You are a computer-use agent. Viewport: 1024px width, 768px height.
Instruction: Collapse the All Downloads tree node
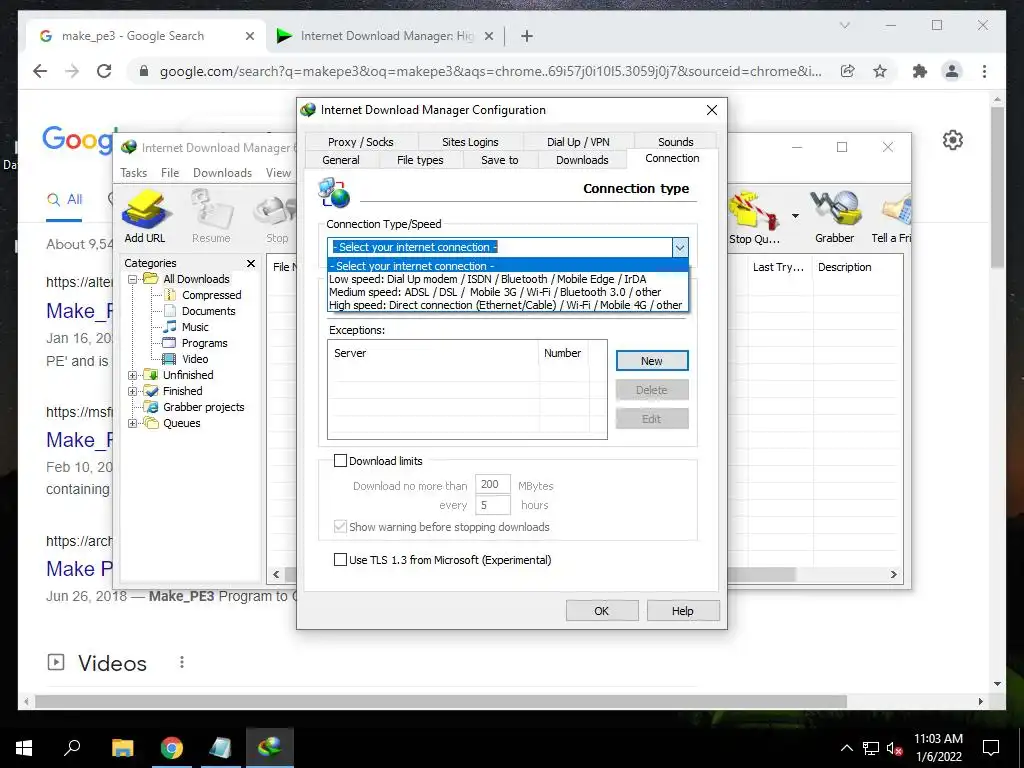click(x=133, y=280)
